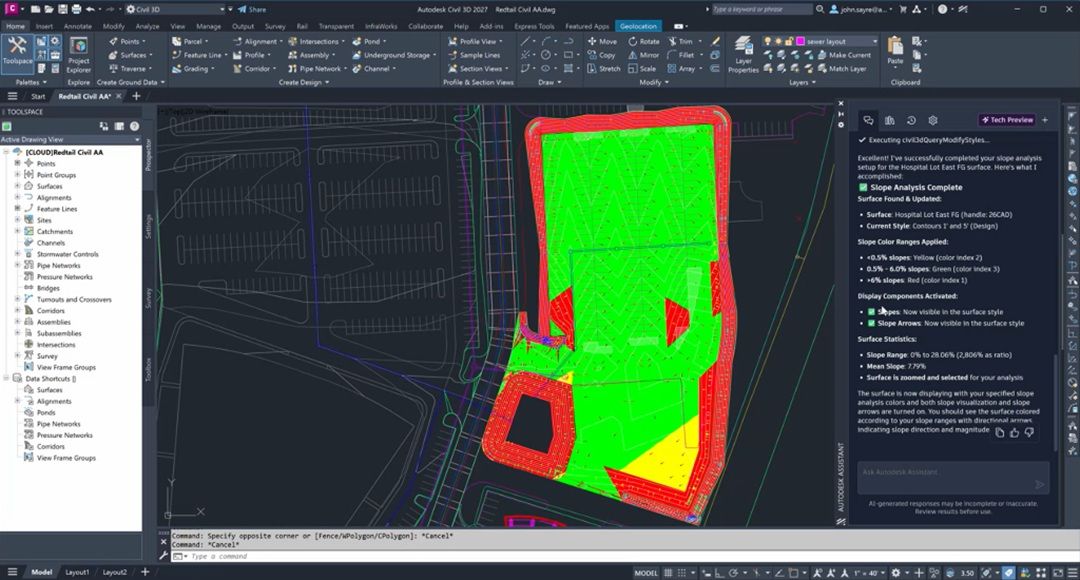Select the Copy tool
1080x580 pixels.
coord(601,55)
